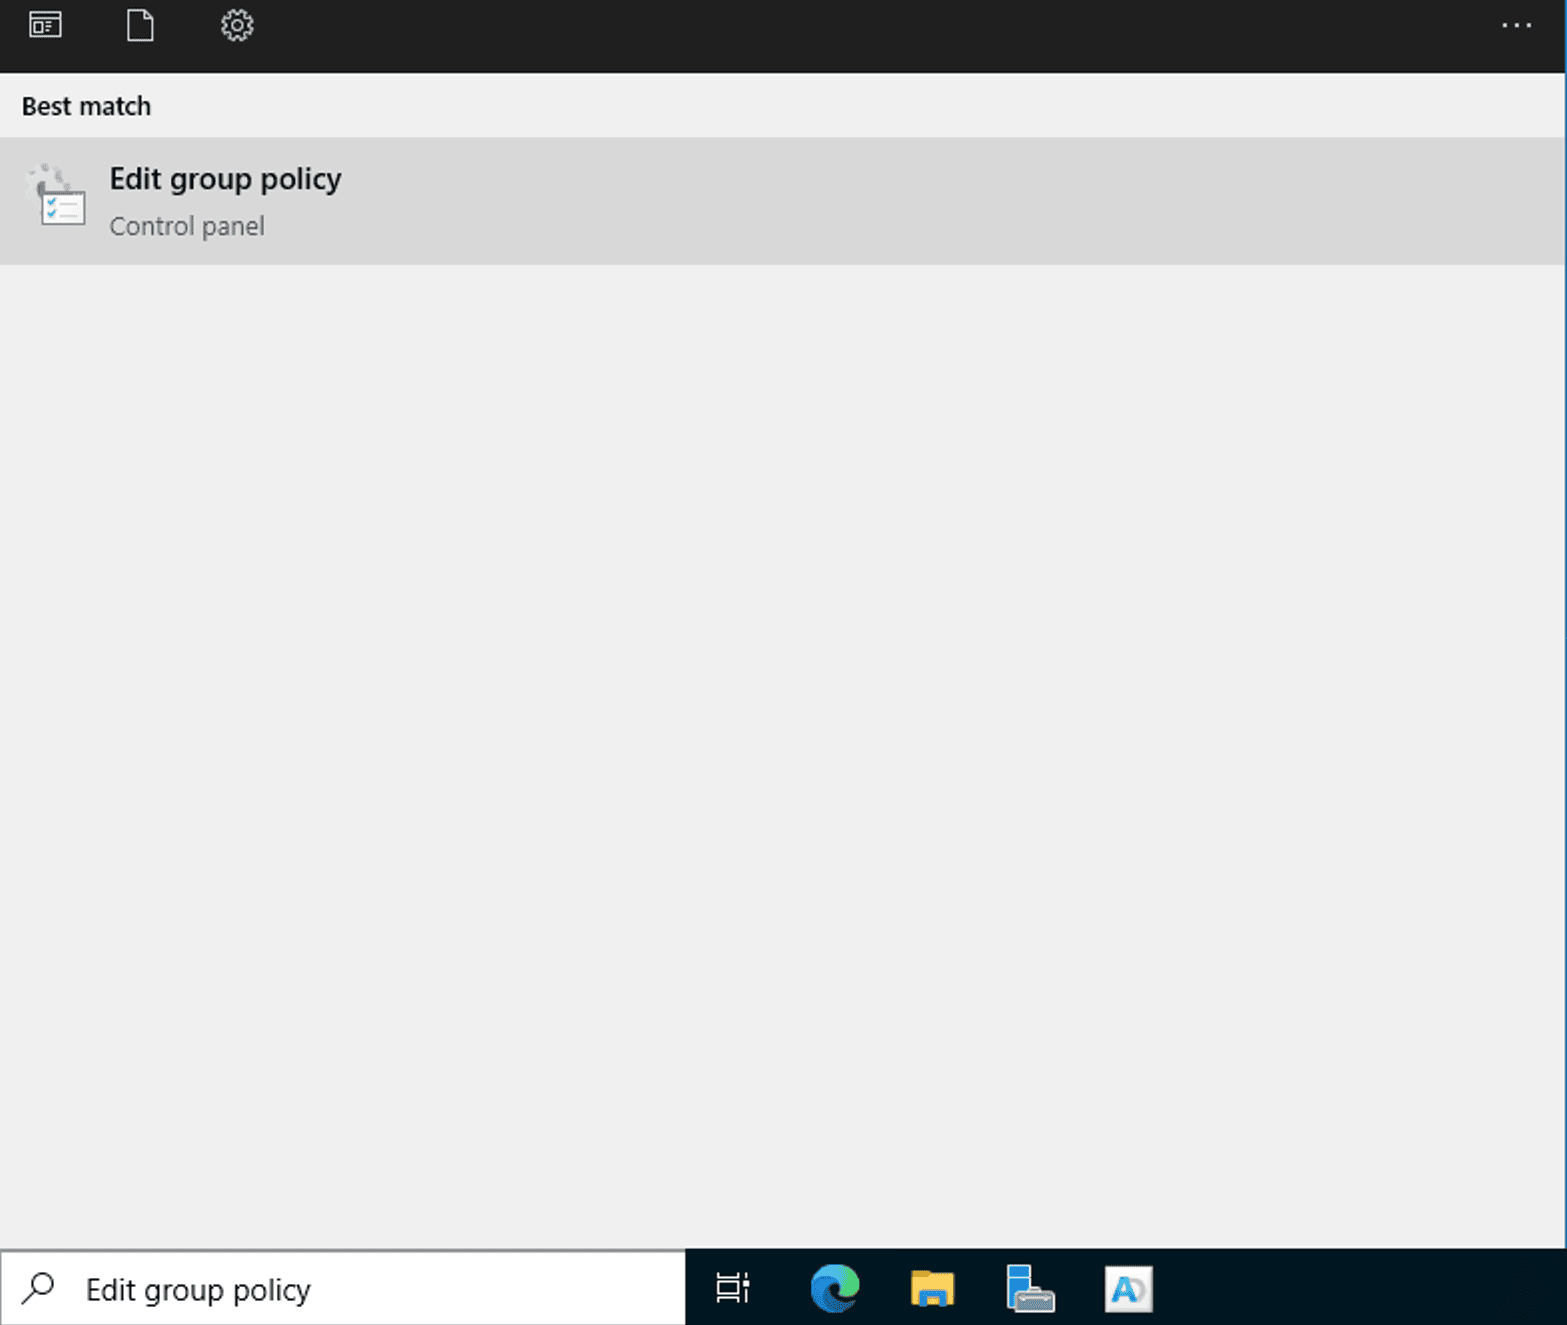
Task: Open Edit group policy from Best match
Action: click(225, 179)
